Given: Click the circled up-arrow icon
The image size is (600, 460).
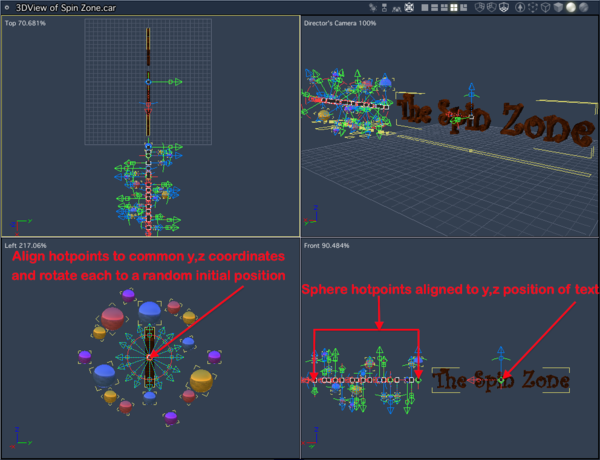Looking at the screenshot, I should pyautogui.click(x=520, y=7).
